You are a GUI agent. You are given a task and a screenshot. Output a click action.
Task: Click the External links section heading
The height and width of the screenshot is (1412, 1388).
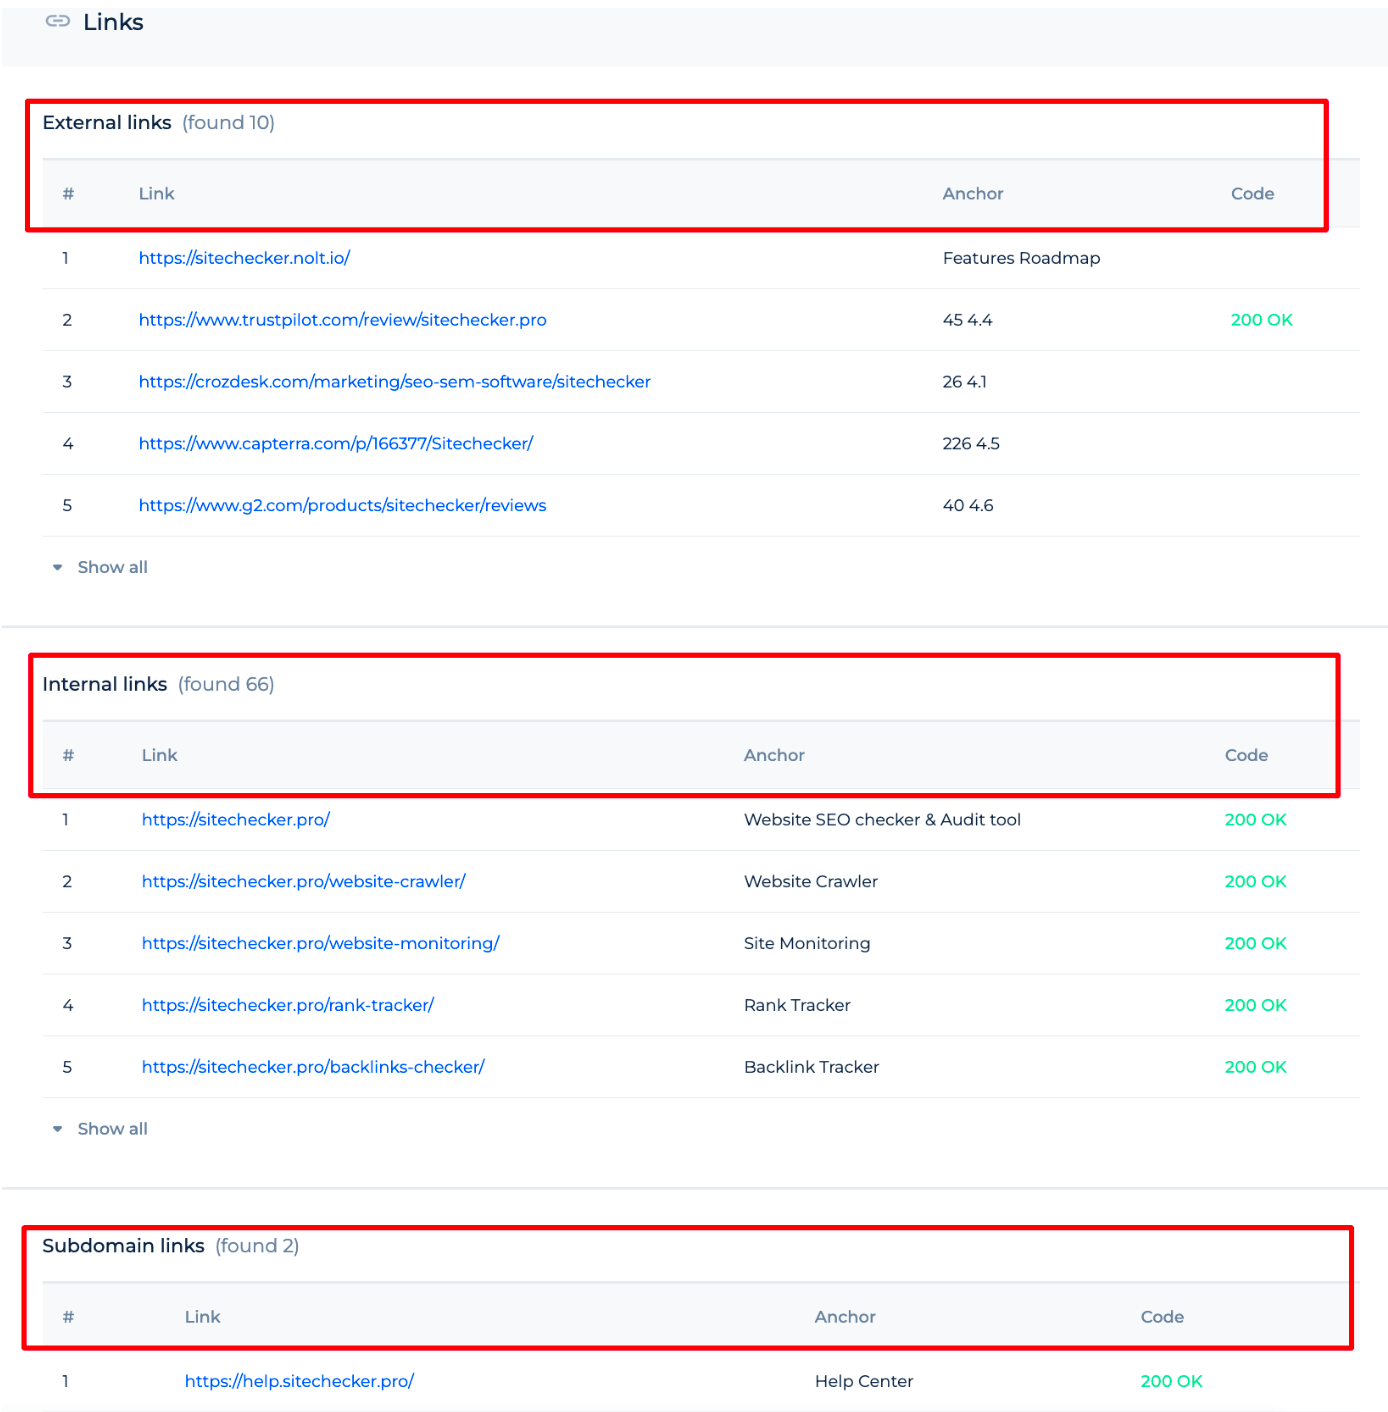107,123
